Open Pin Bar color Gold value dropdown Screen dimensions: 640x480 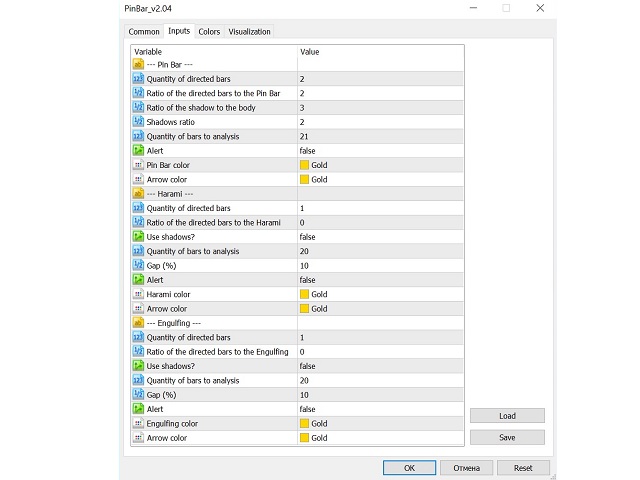(x=380, y=165)
